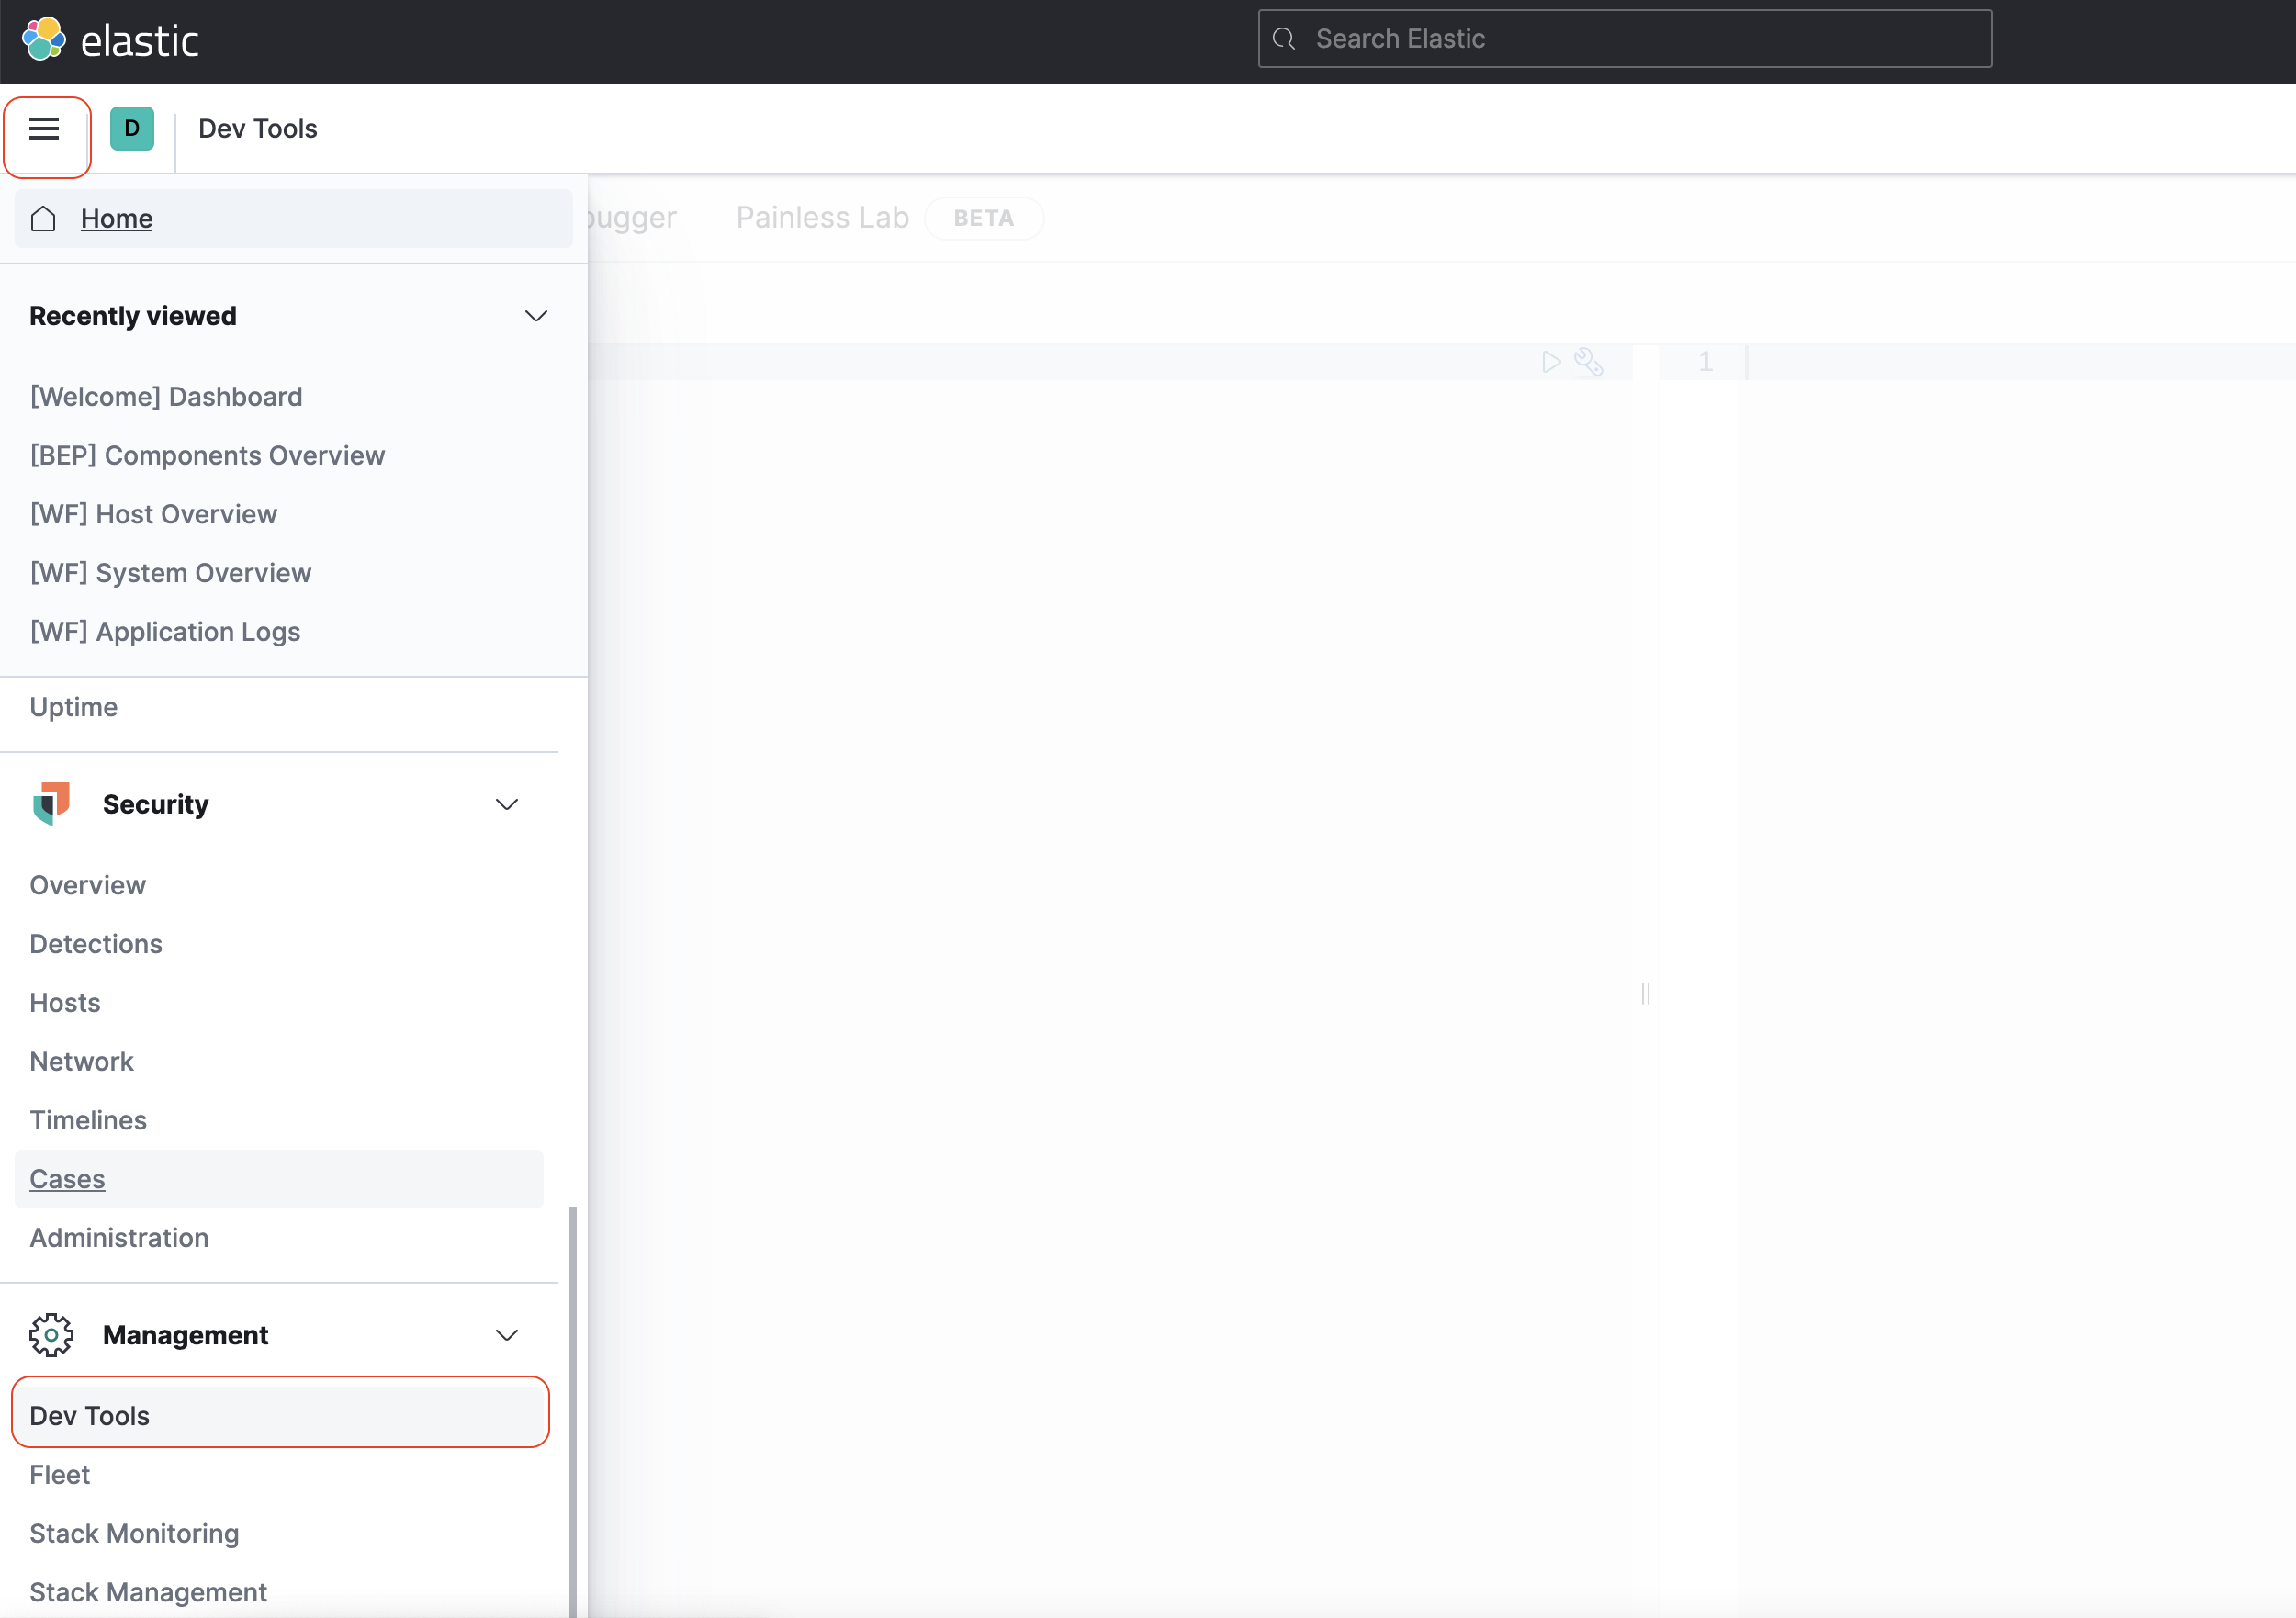This screenshot has width=2296, height=1618.
Task: Open [BEP] Components Overview dashboard
Action: [x=207, y=456]
